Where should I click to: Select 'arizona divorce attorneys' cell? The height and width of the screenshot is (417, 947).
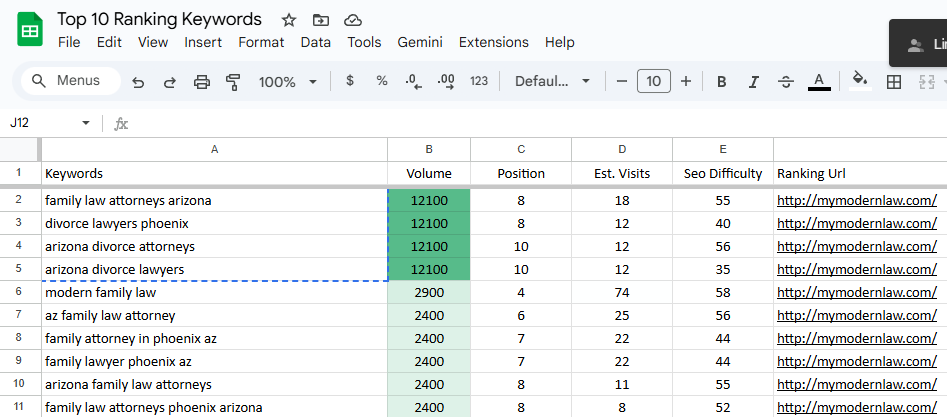(x=214, y=247)
